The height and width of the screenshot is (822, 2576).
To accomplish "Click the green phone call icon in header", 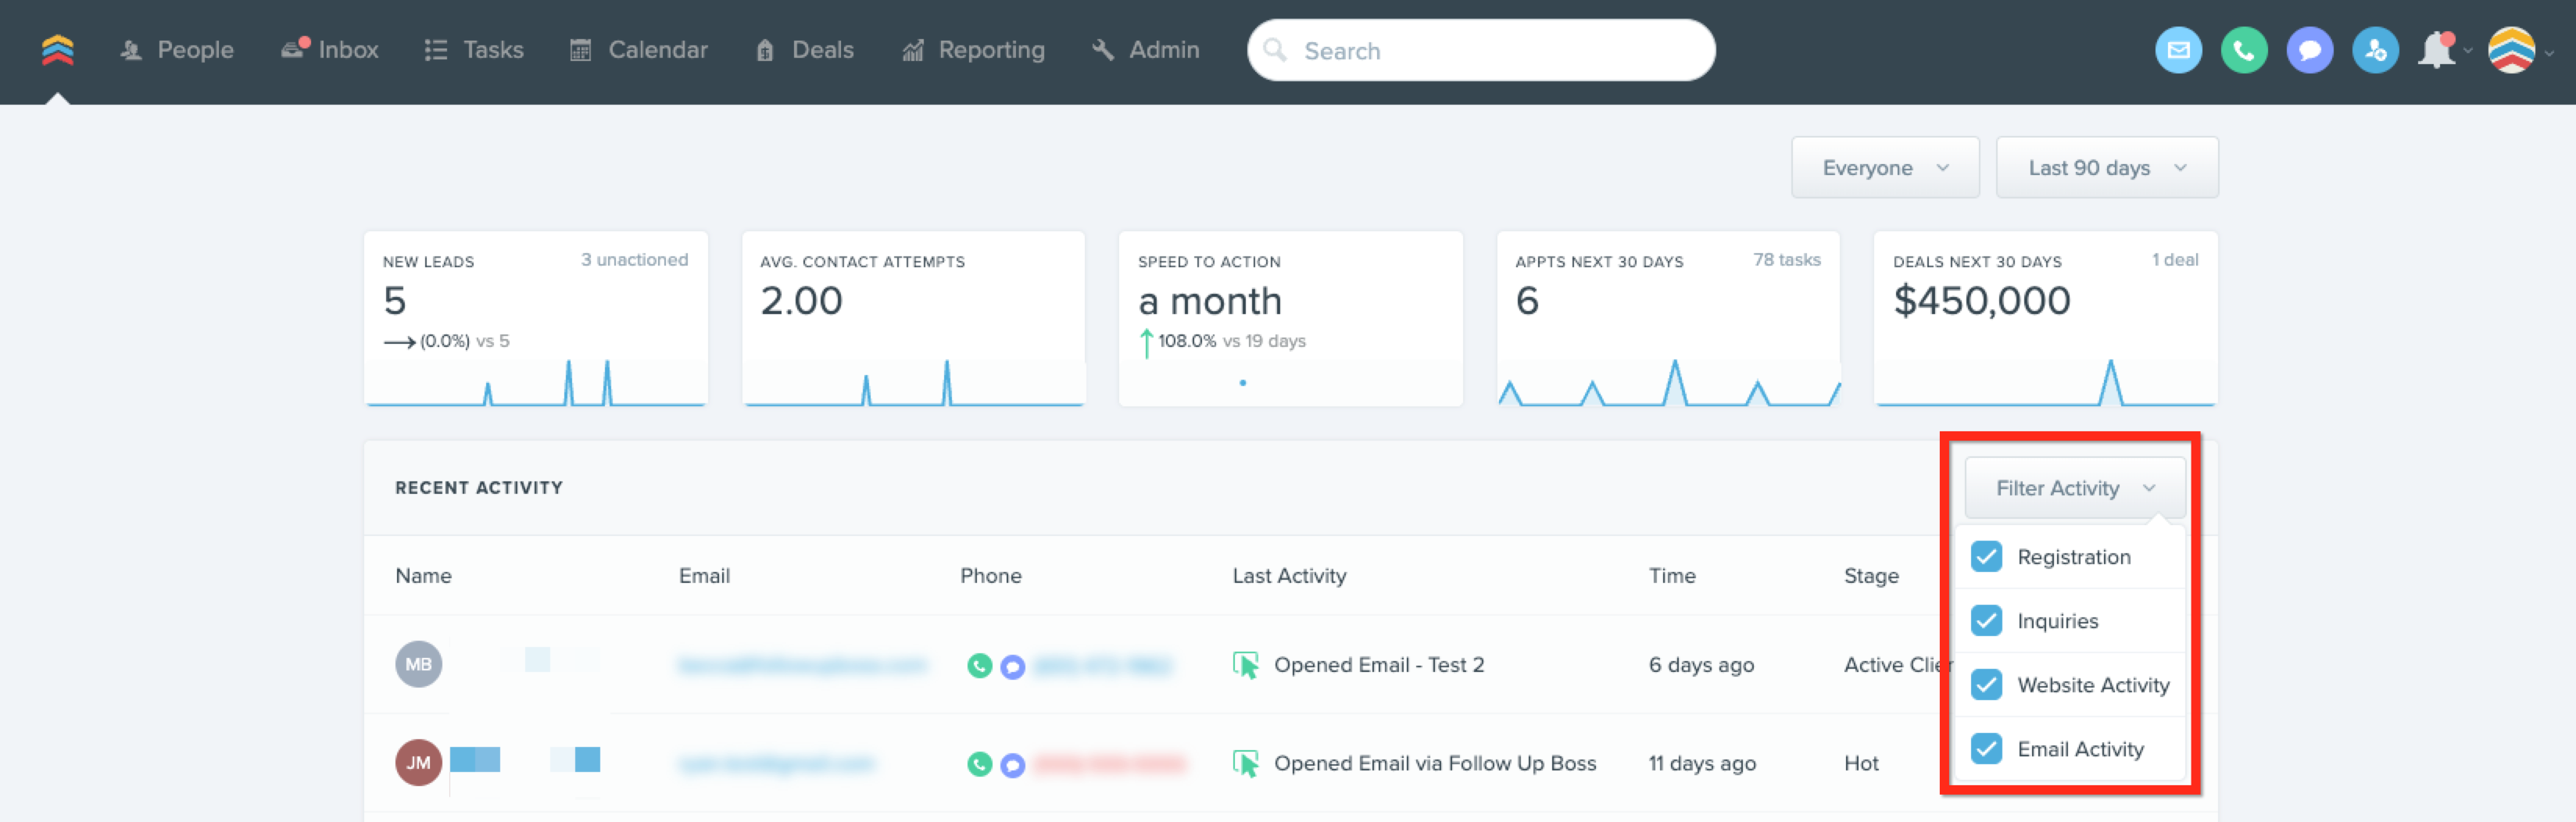I will click(x=2244, y=50).
